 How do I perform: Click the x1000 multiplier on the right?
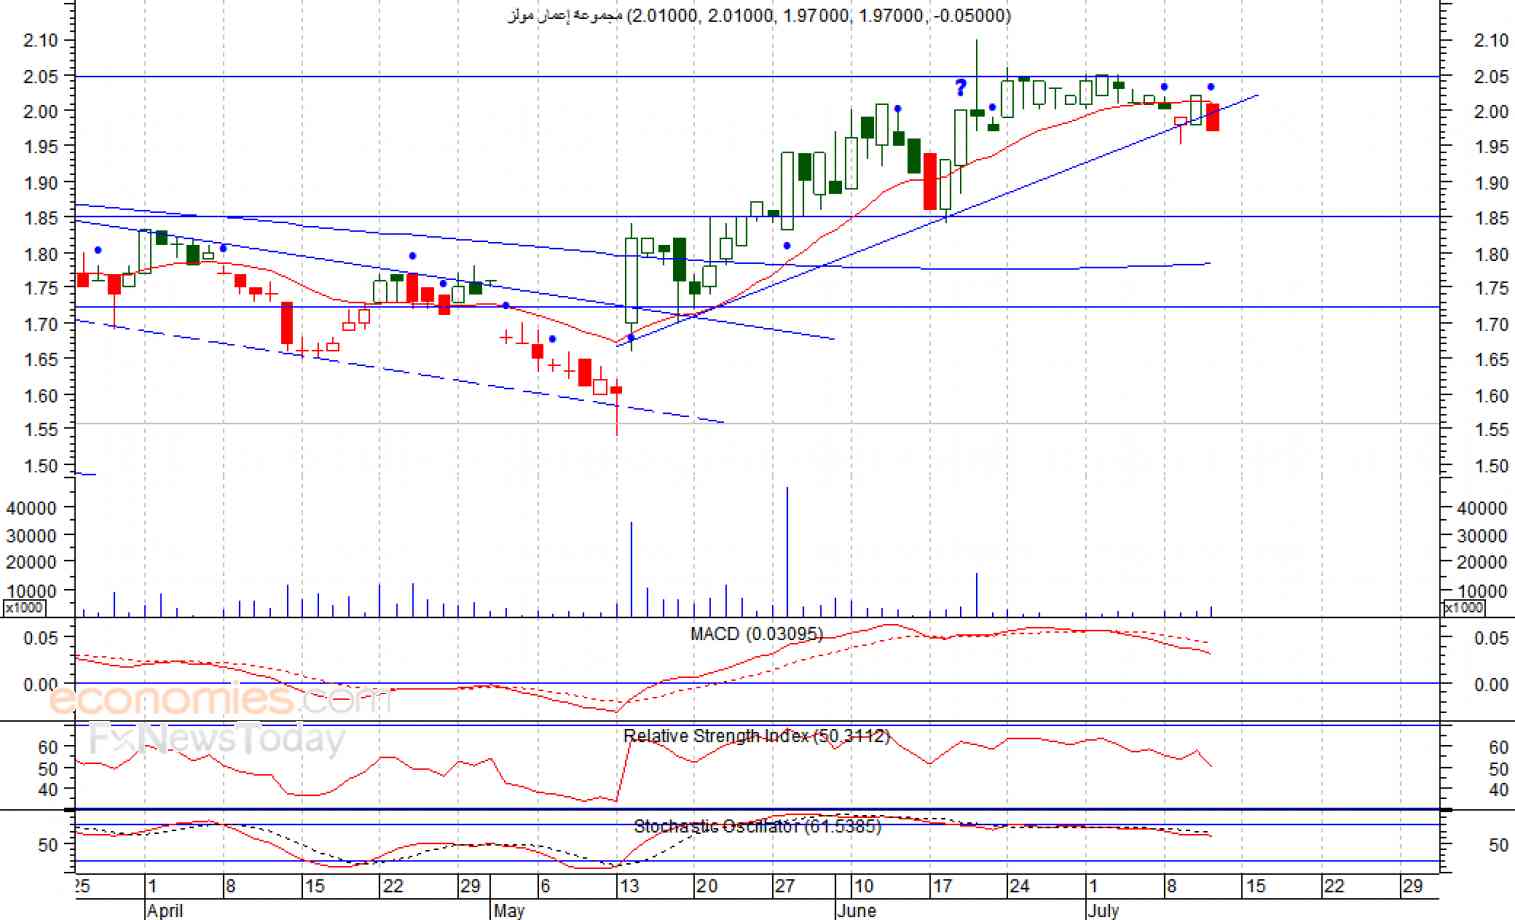tap(1463, 608)
